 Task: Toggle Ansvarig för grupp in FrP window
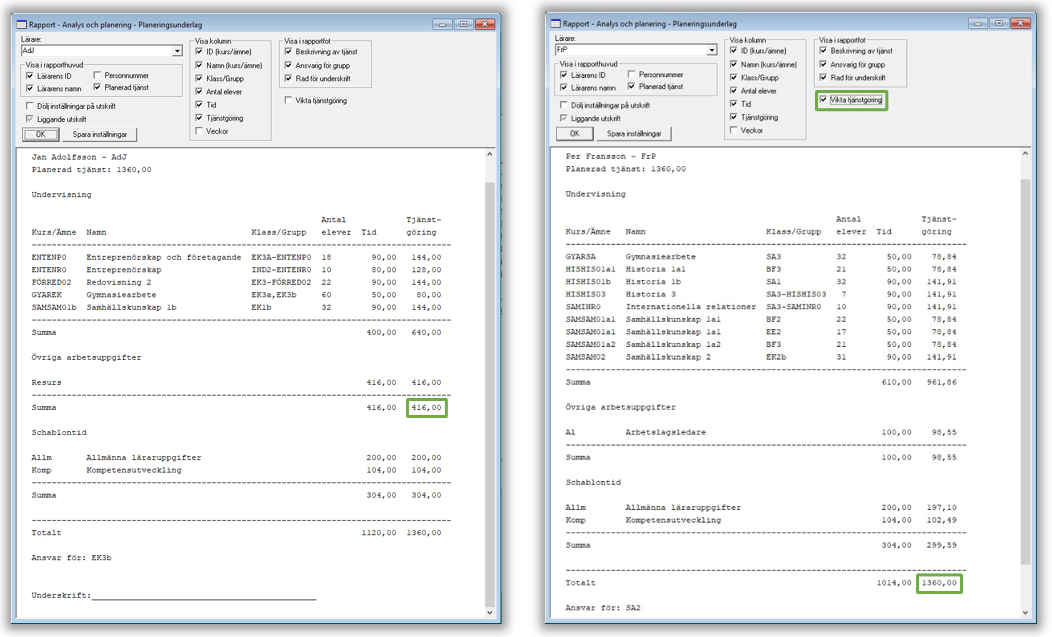click(823, 64)
